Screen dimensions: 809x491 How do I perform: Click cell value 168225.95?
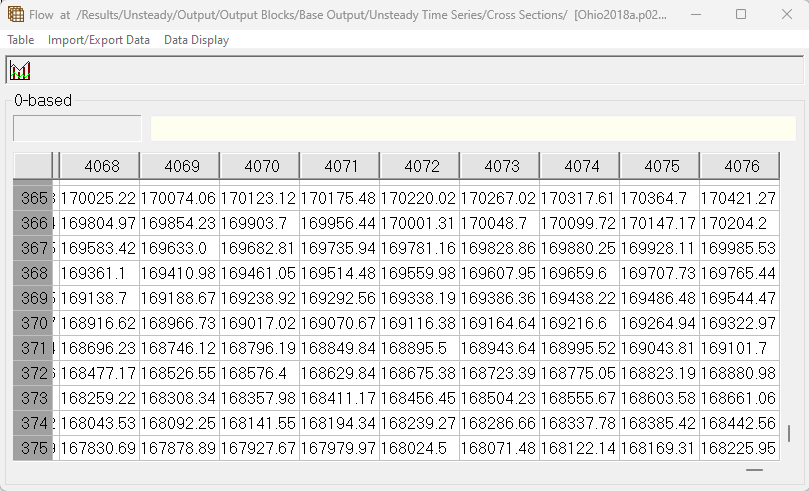point(739,448)
